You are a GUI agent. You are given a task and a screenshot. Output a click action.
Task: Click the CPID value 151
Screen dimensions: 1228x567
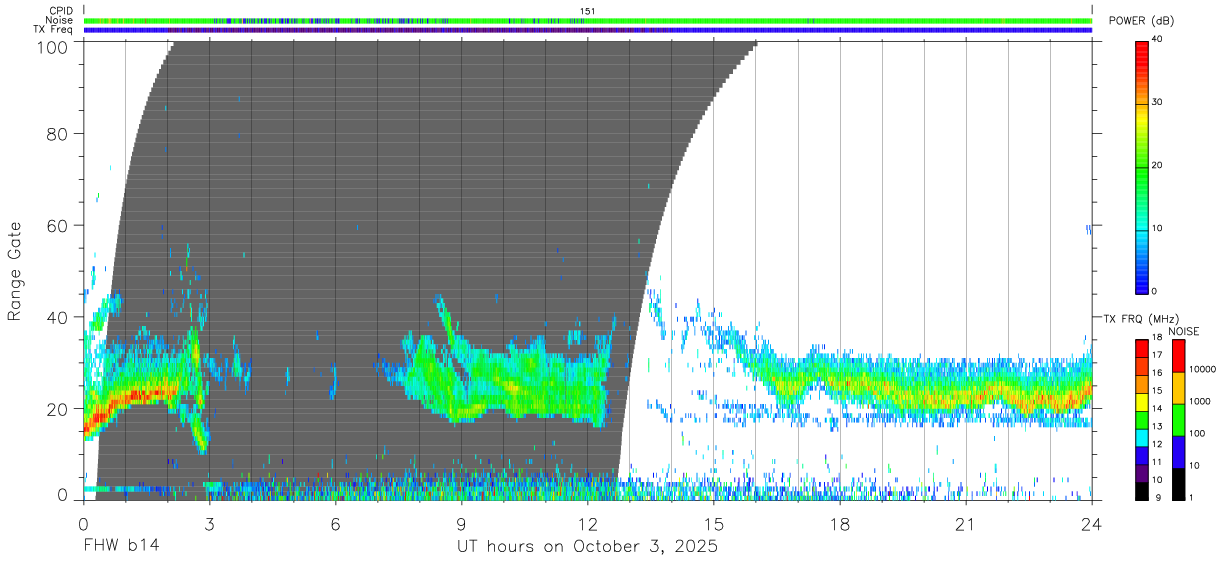tap(588, 11)
